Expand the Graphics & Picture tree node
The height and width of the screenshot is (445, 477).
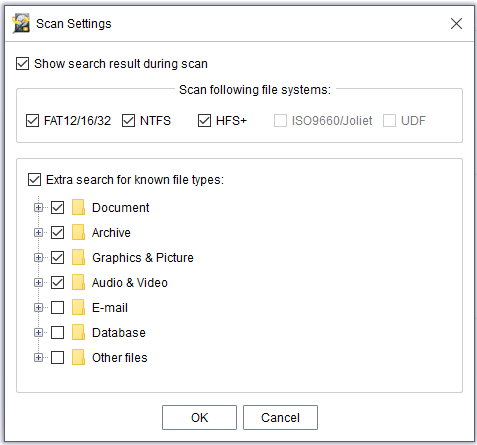click(38, 257)
